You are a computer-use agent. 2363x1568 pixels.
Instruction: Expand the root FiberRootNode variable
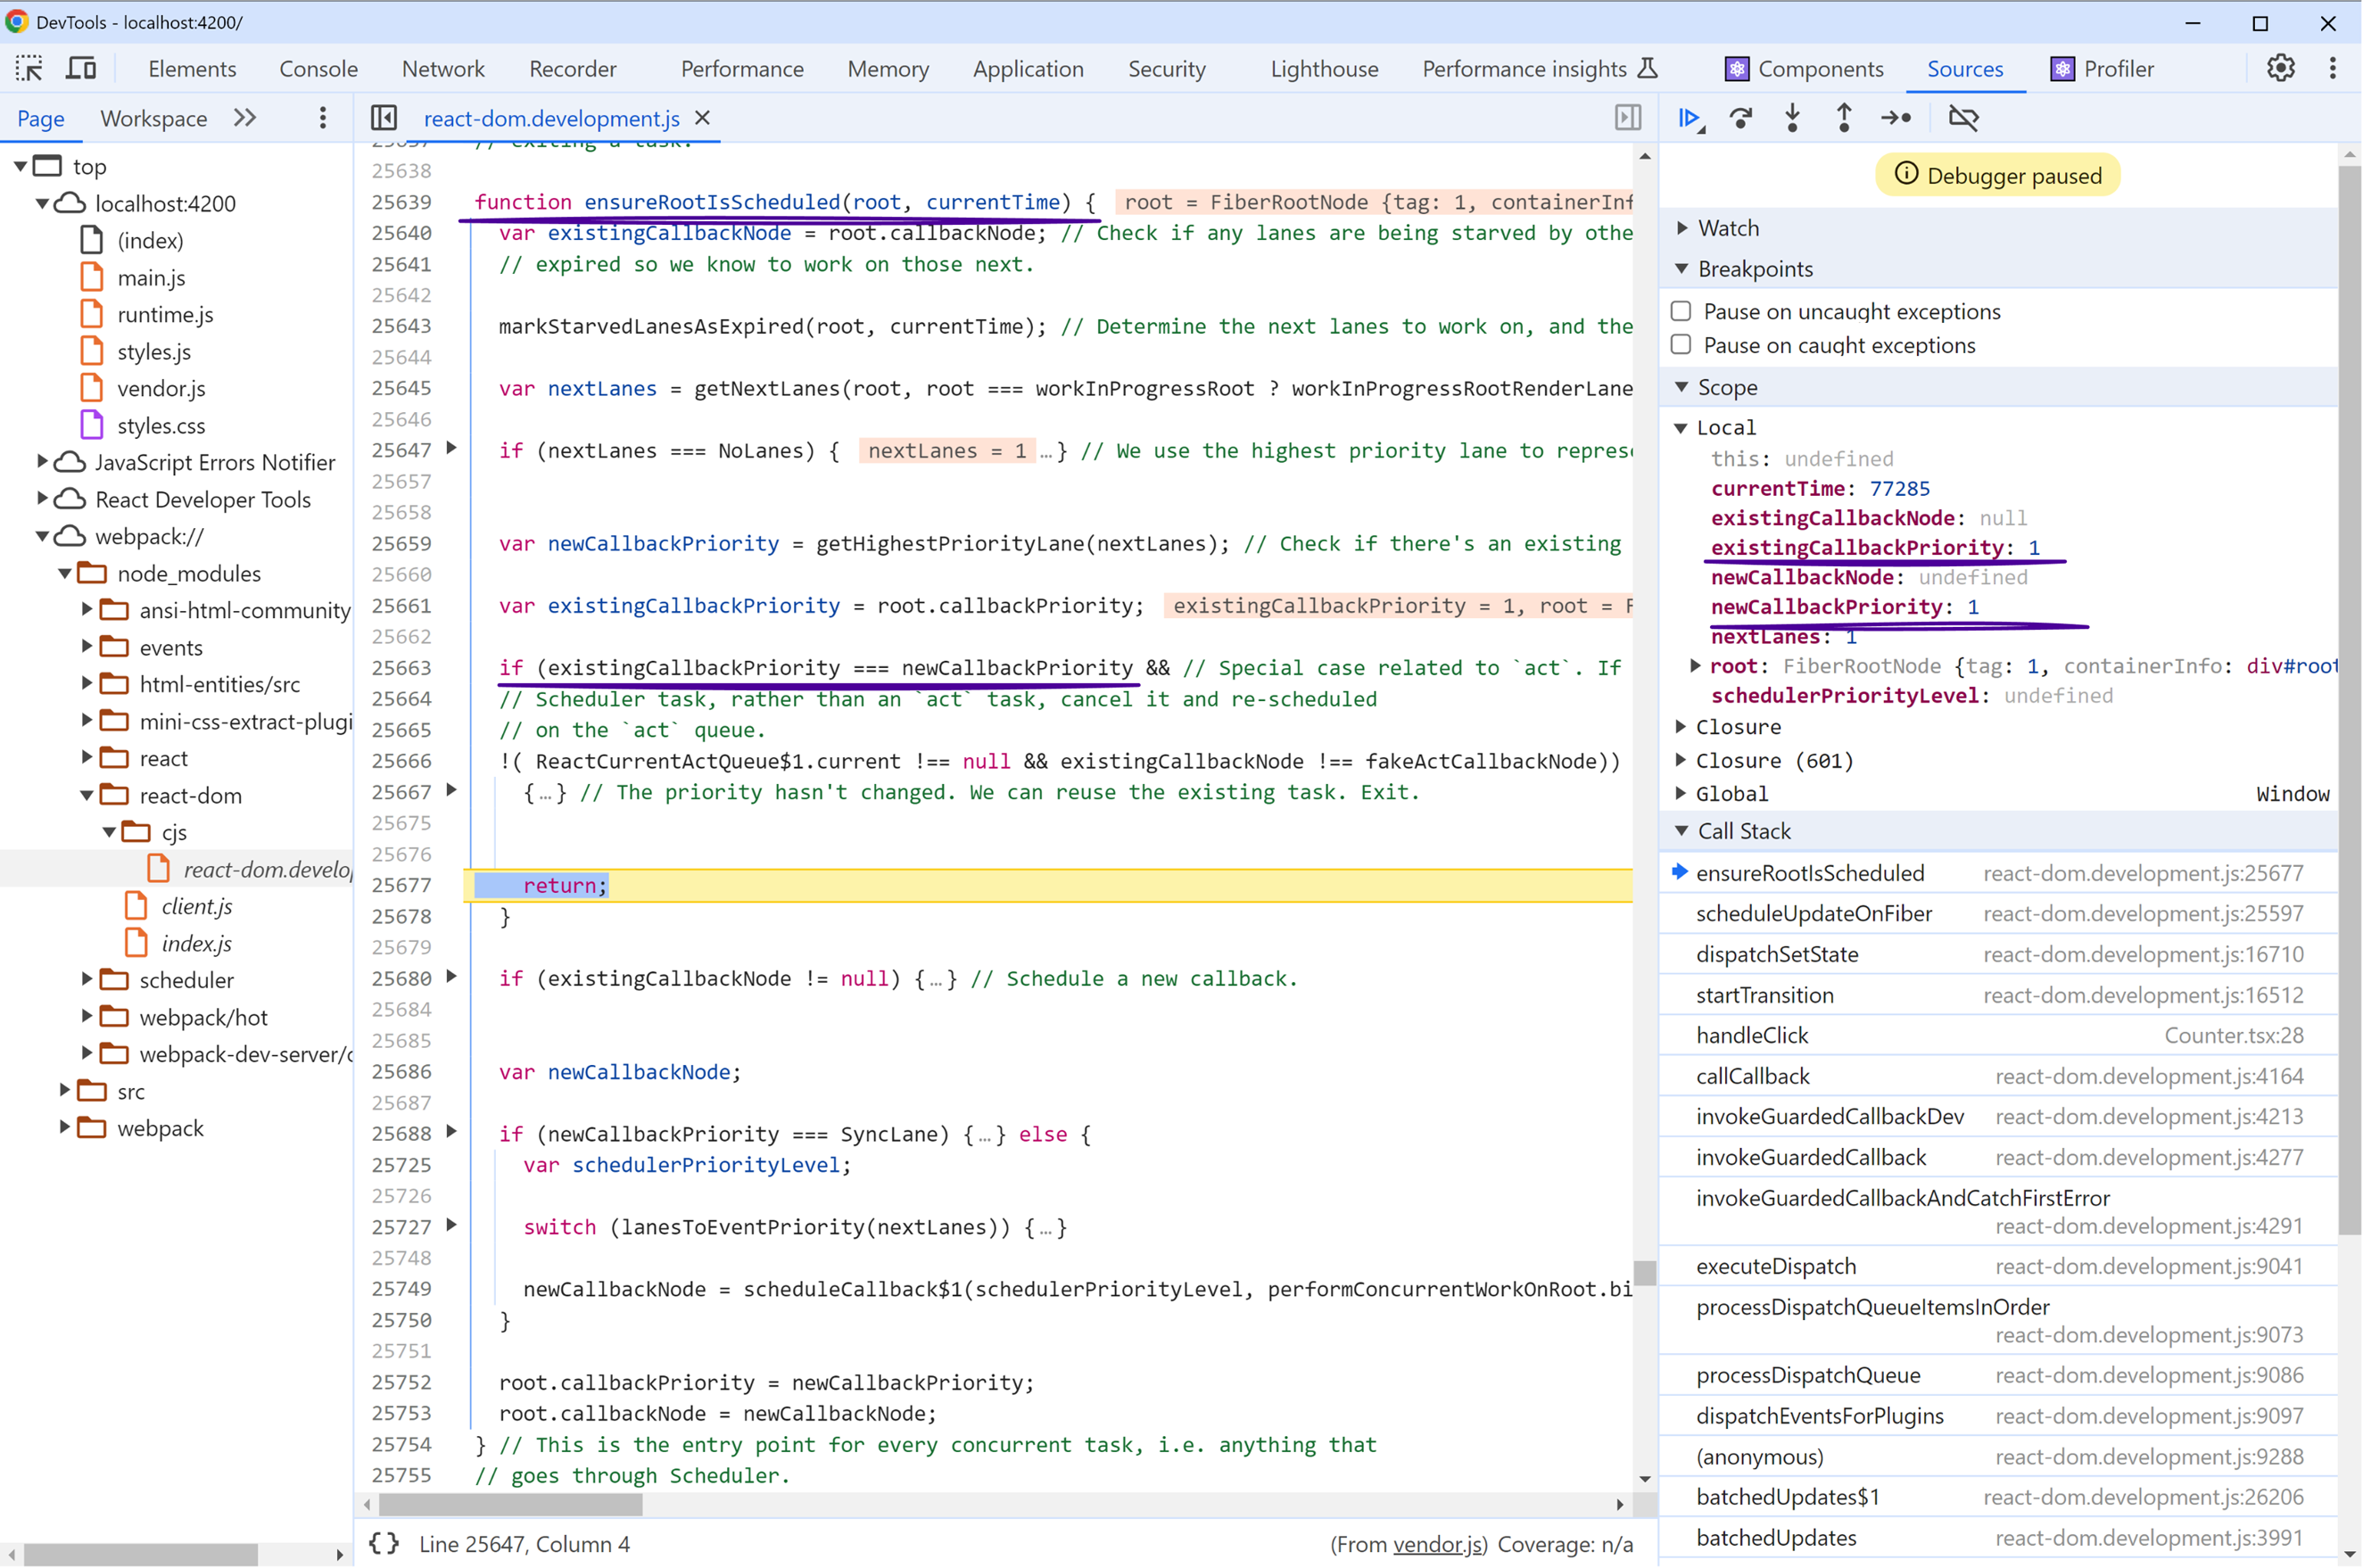pos(1695,666)
